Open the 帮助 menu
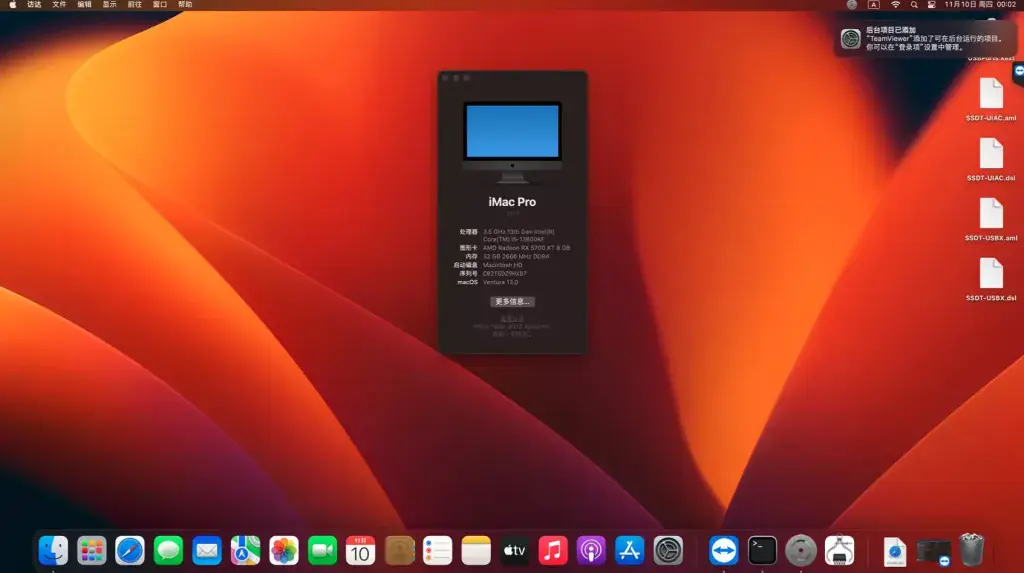This screenshot has height=573, width=1024. coord(185,5)
